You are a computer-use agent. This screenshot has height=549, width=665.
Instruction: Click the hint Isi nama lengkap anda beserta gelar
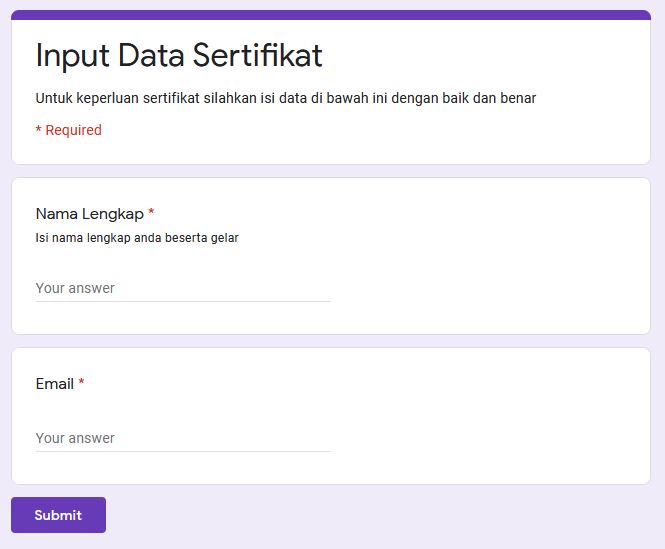[137, 238]
